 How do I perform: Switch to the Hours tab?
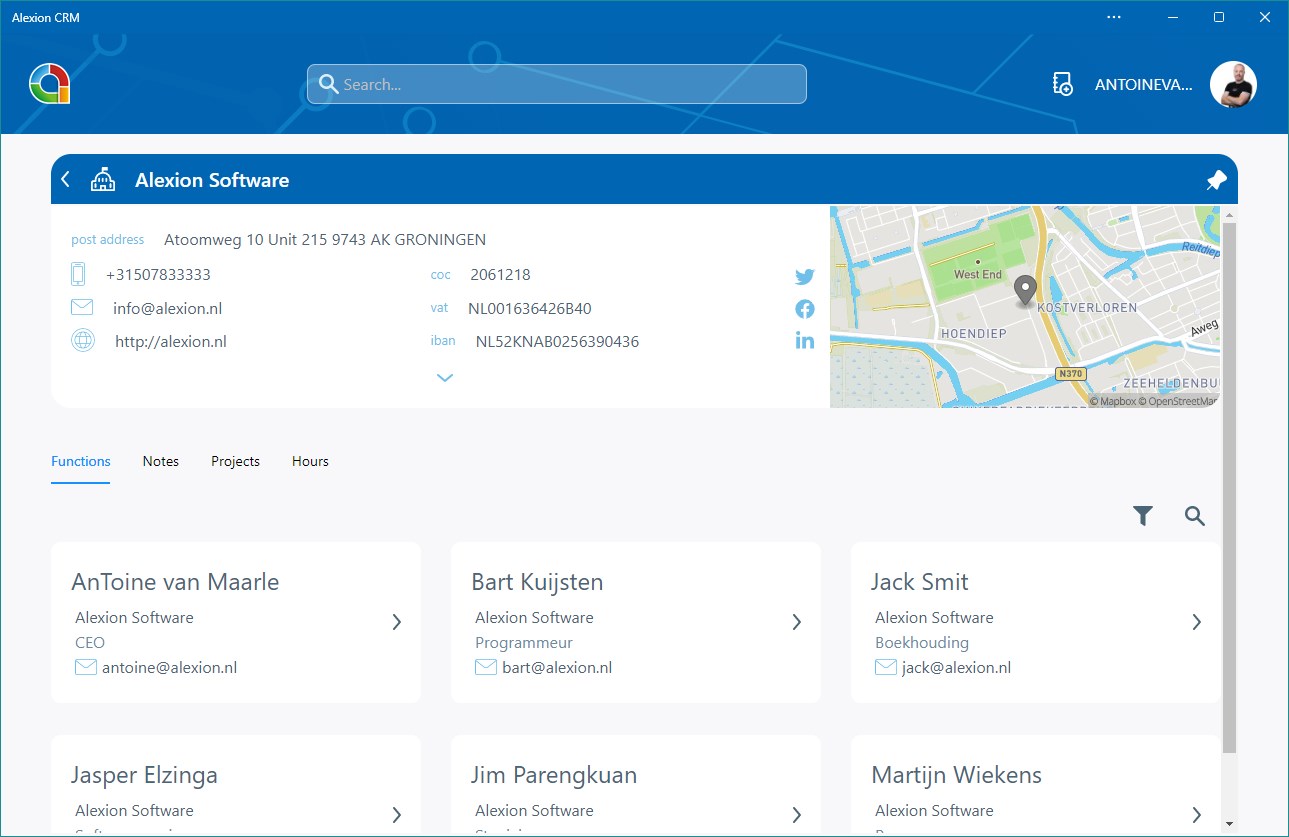pos(310,461)
